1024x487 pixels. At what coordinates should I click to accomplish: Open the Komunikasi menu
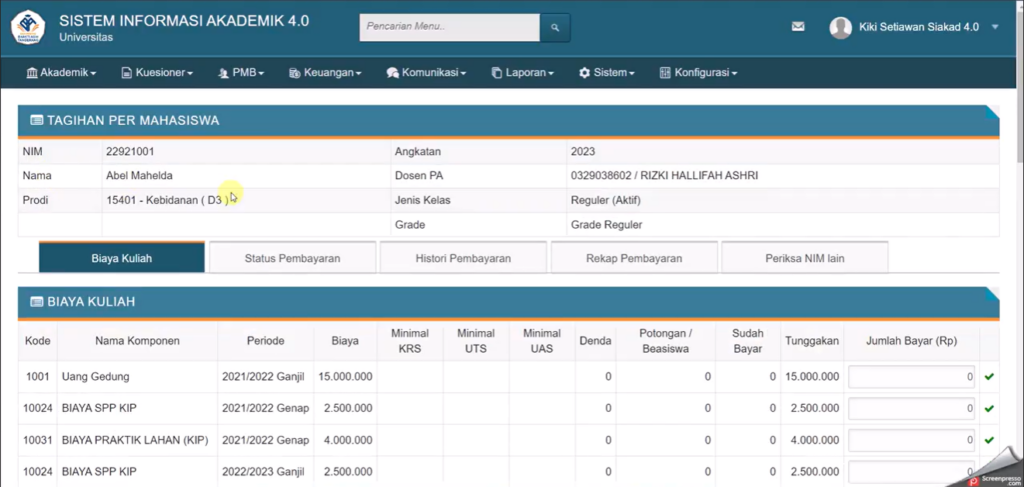428,73
